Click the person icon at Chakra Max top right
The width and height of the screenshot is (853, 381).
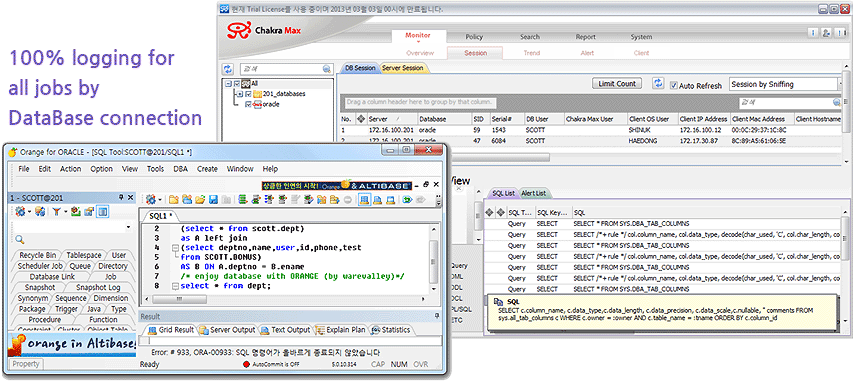coord(826,33)
